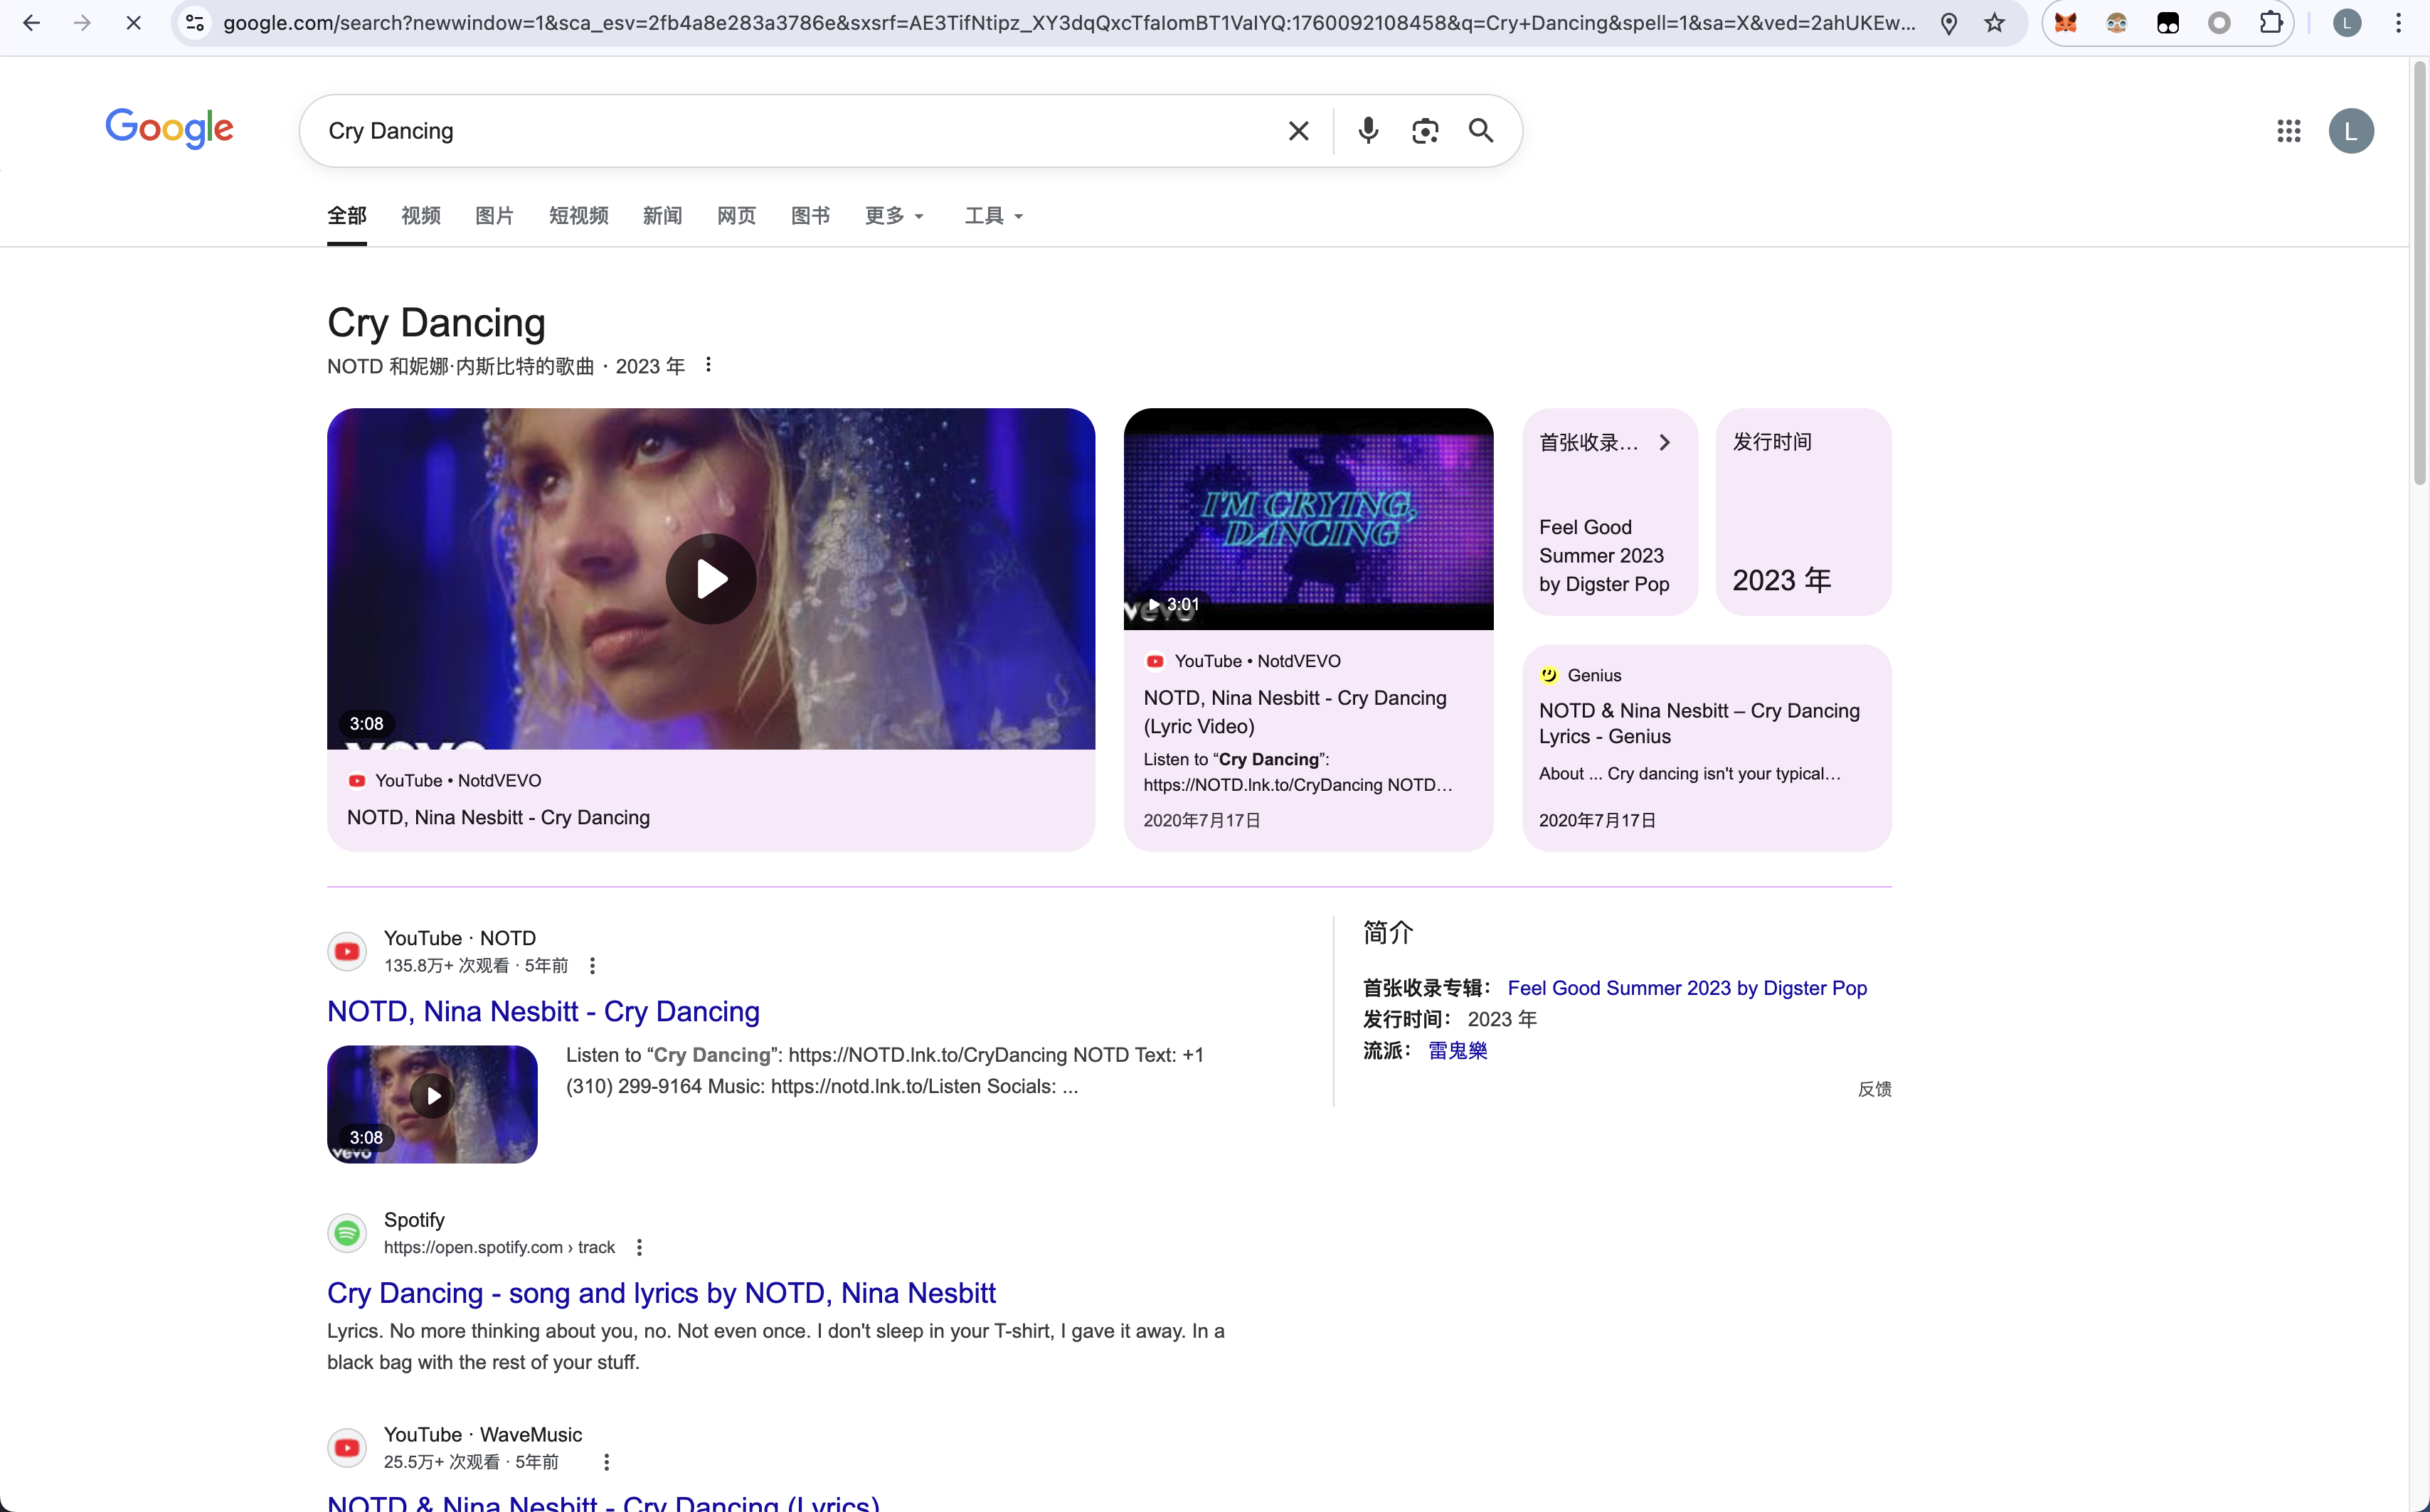This screenshot has width=2430, height=1512.
Task: Open the Chrome extensions puzzle icon
Action: 2271,23
